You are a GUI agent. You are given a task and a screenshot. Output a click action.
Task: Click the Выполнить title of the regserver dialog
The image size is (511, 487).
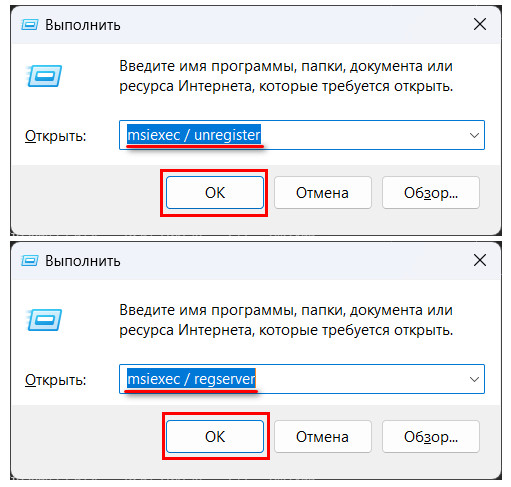pyautogui.click(x=83, y=261)
